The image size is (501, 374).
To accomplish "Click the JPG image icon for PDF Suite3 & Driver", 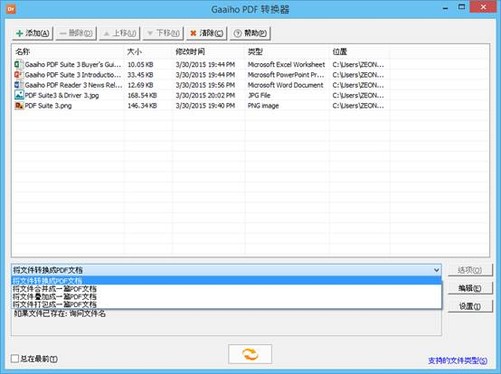I will [19, 95].
